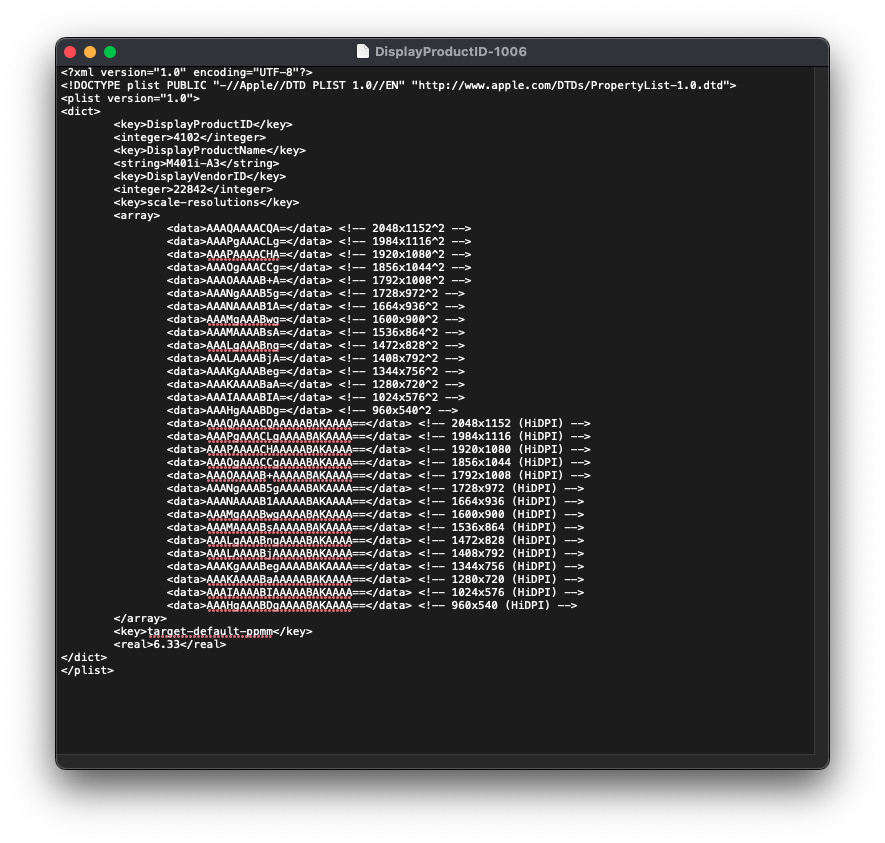
Task: Minimize the window with the yellow button
Action: 90,52
